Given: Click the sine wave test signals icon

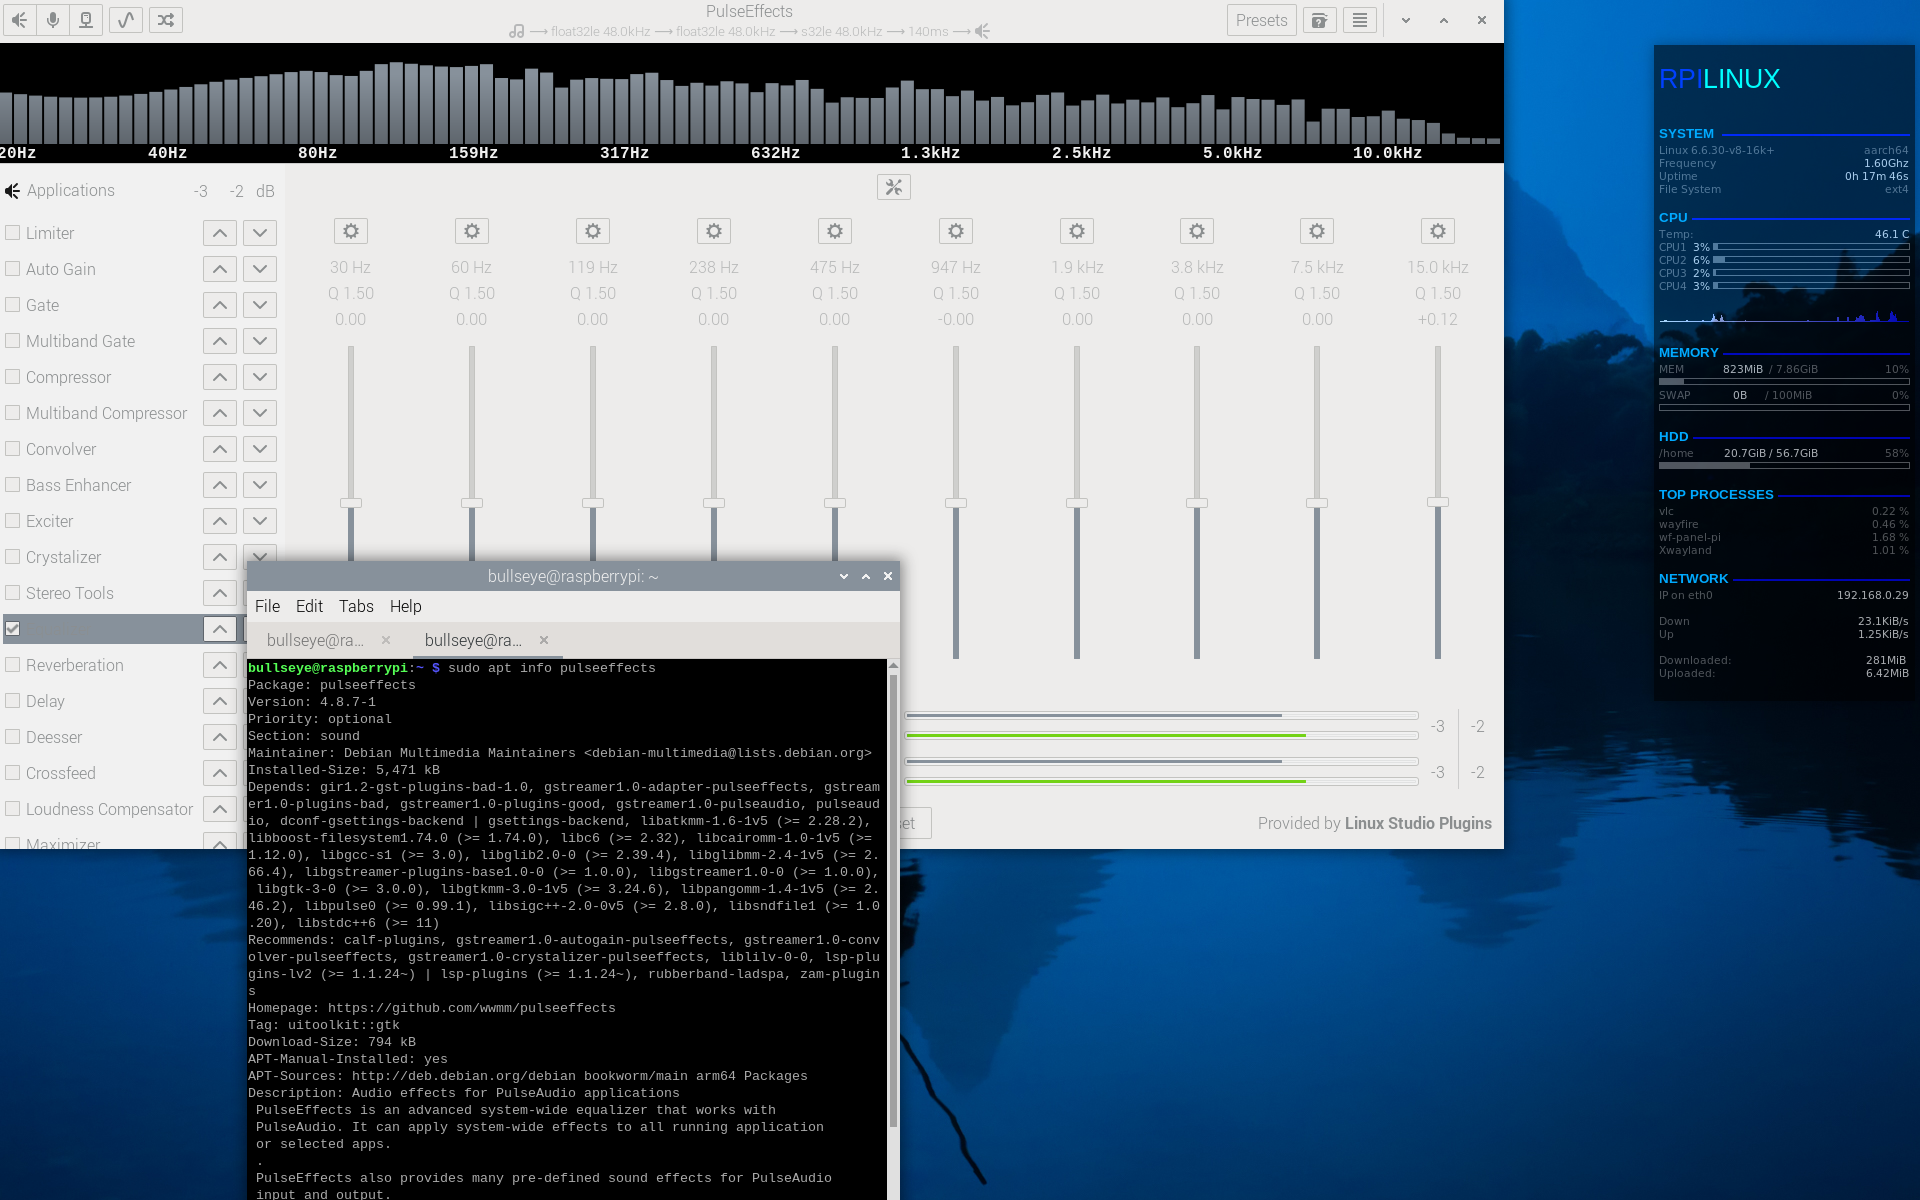Looking at the screenshot, I should pyautogui.click(x=125, y=20).
